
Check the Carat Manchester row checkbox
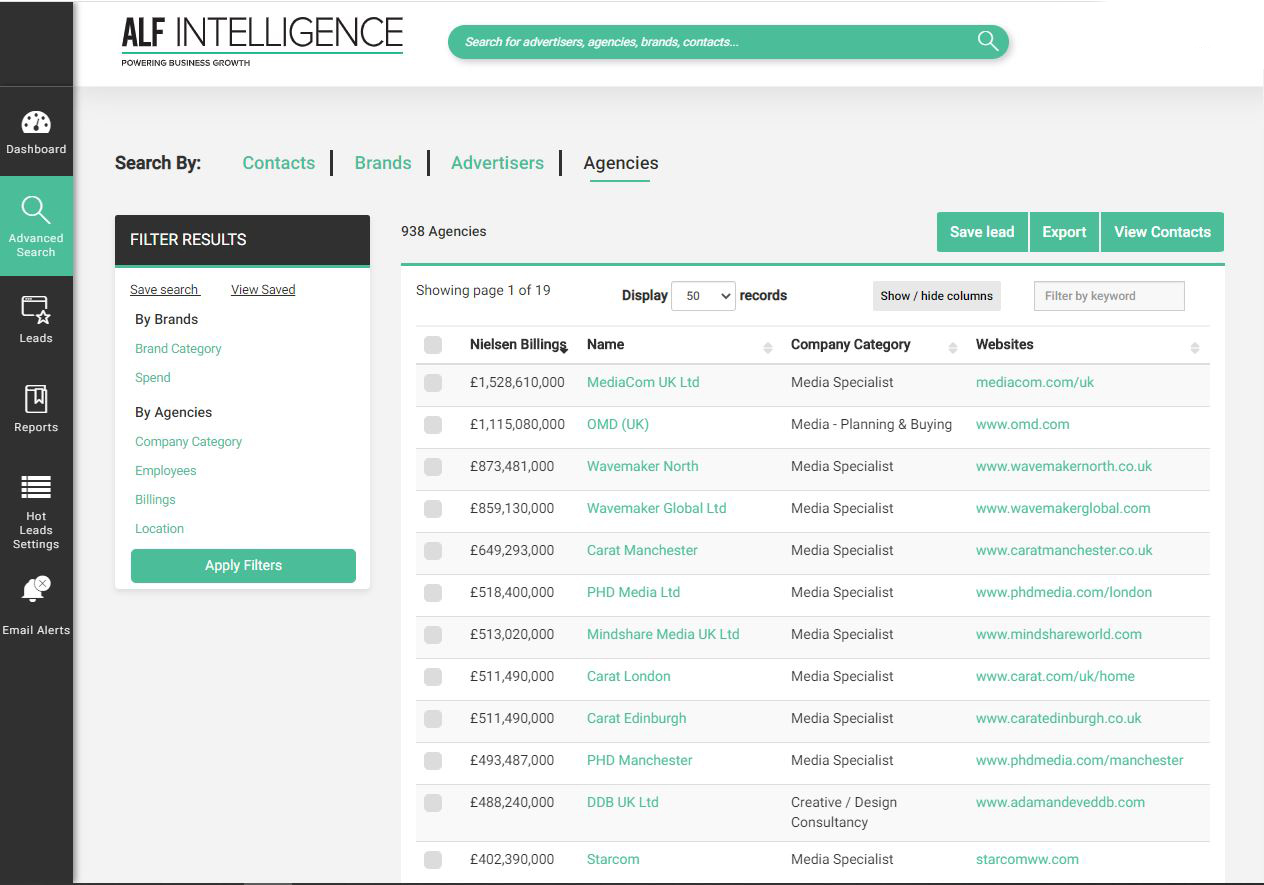433,551
